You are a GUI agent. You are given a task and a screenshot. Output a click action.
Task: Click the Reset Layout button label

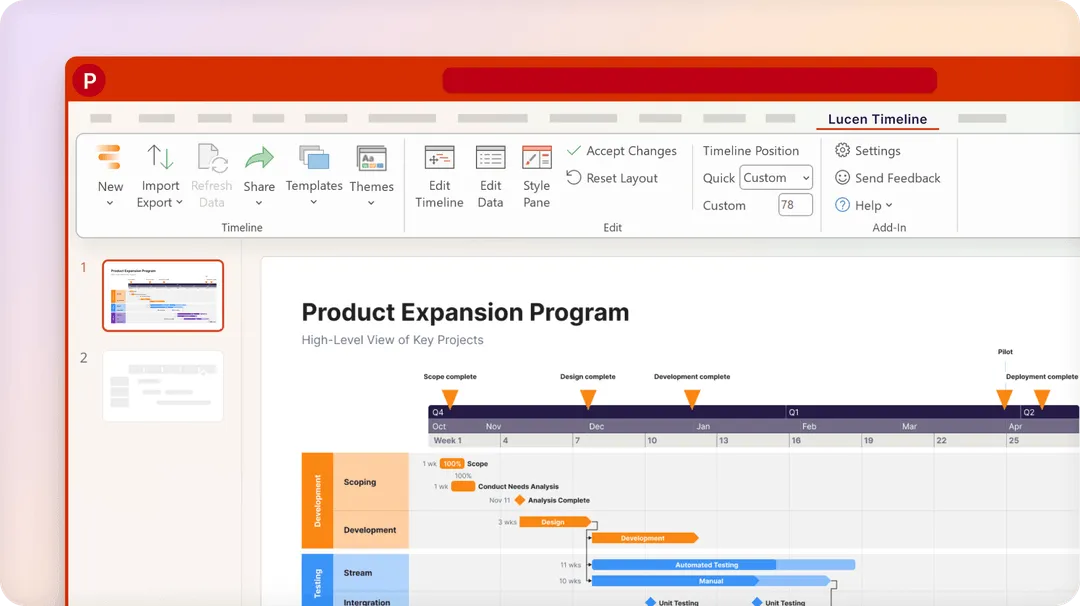(x=622, y=178)
